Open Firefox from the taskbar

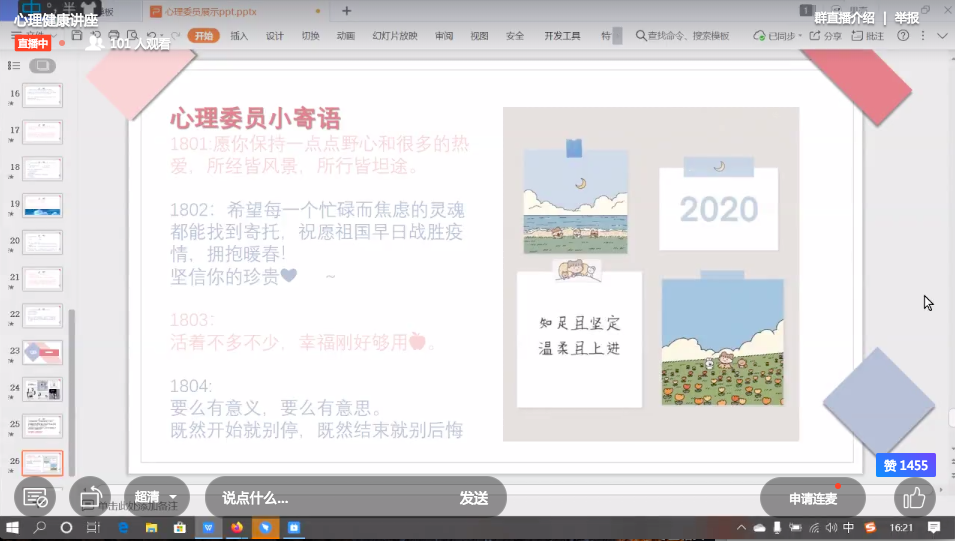(237, 527)
